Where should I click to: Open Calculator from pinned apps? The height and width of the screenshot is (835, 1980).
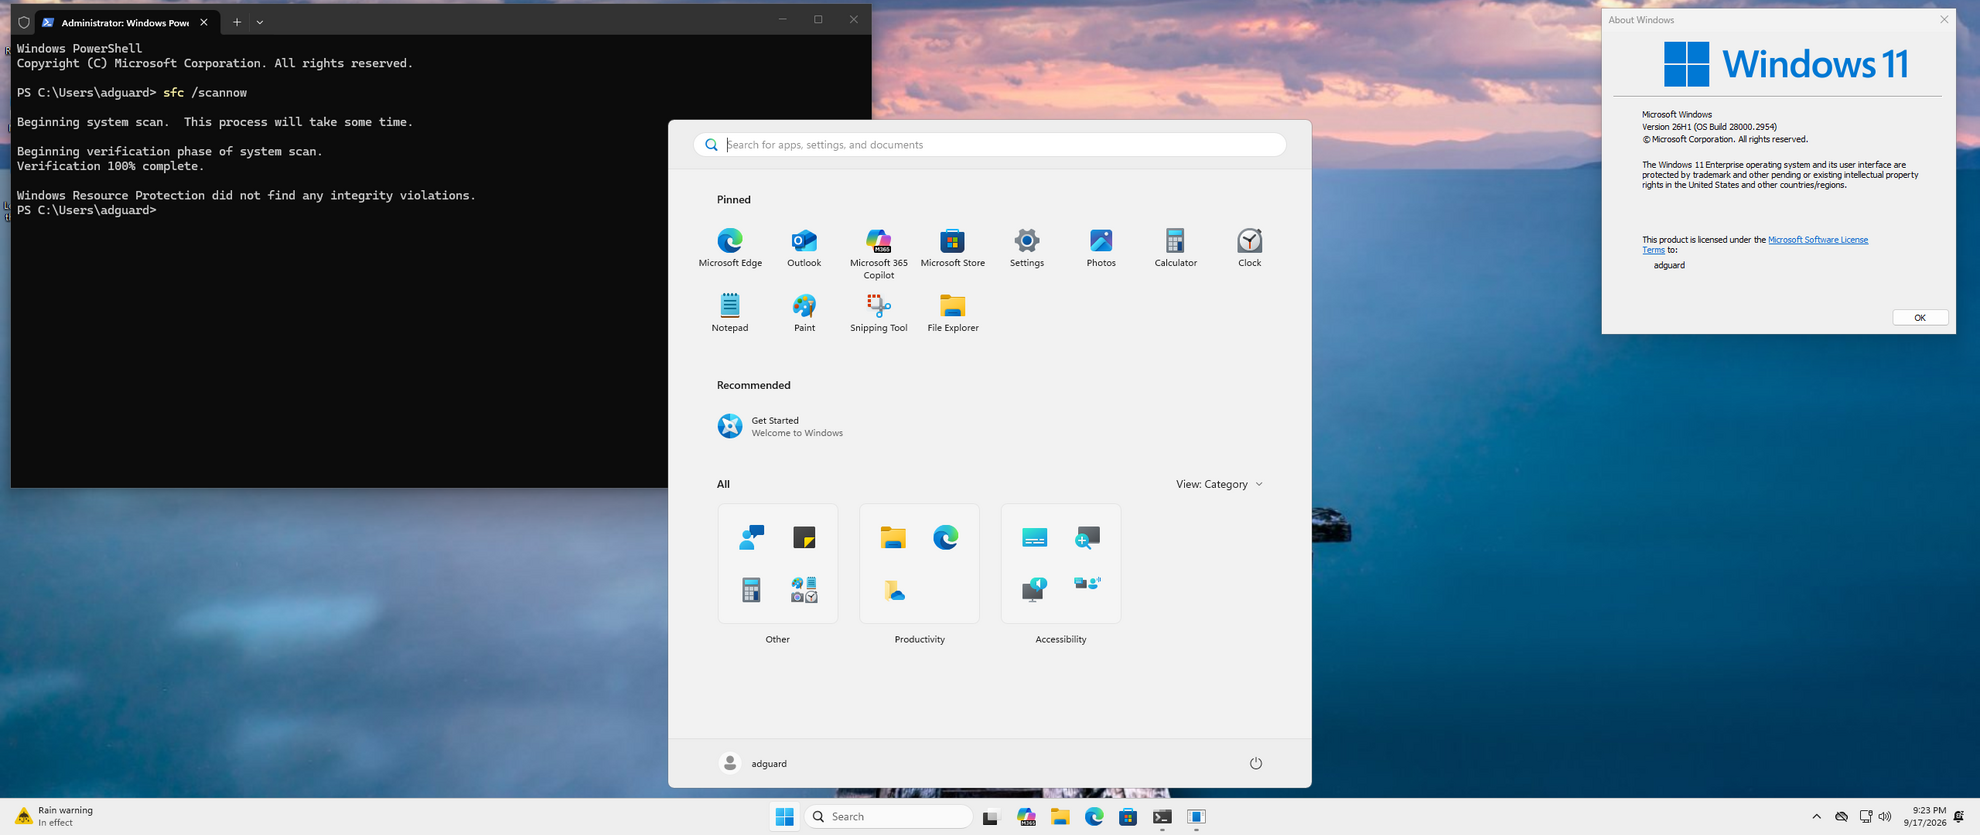pos(1175,248)
